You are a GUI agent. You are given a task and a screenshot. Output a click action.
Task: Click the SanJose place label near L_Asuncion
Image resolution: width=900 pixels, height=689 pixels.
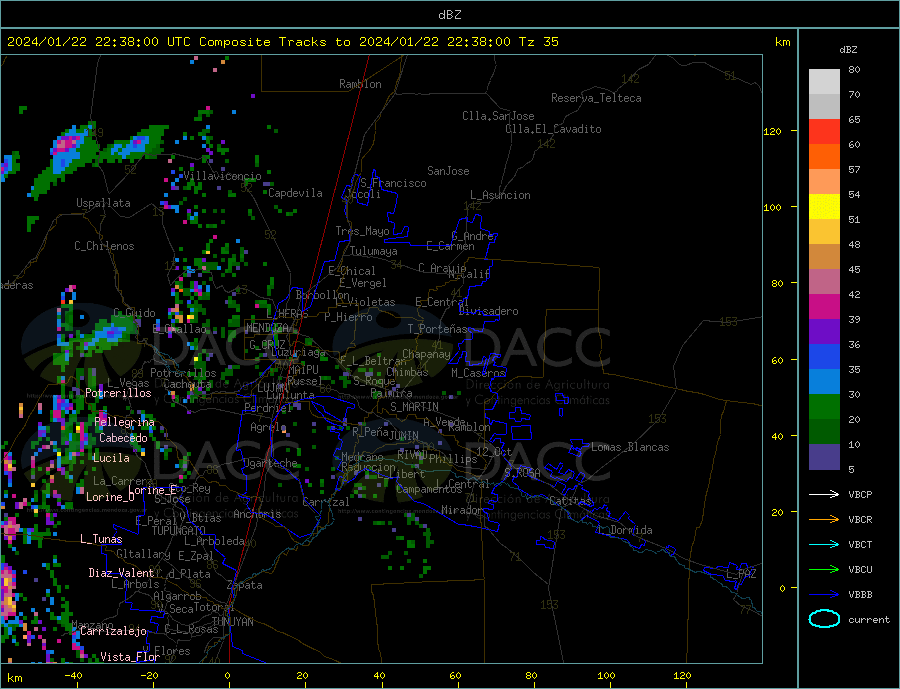click(448, 171)
